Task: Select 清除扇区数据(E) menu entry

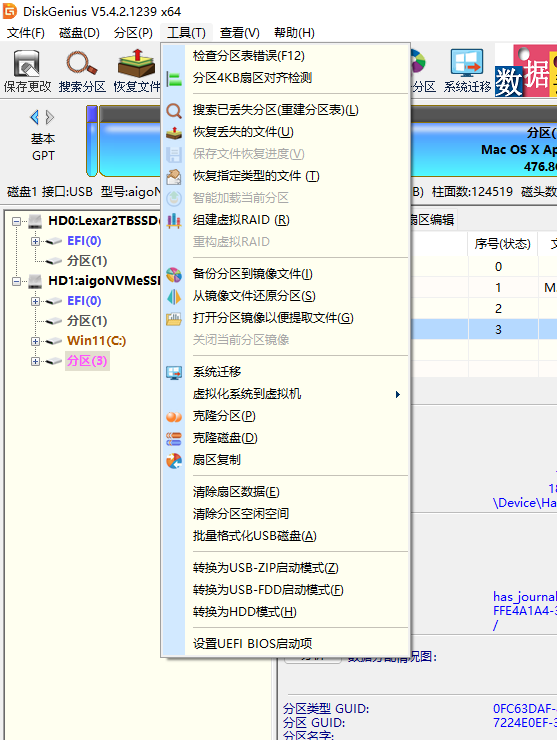Action: click(x=285, y=492)
